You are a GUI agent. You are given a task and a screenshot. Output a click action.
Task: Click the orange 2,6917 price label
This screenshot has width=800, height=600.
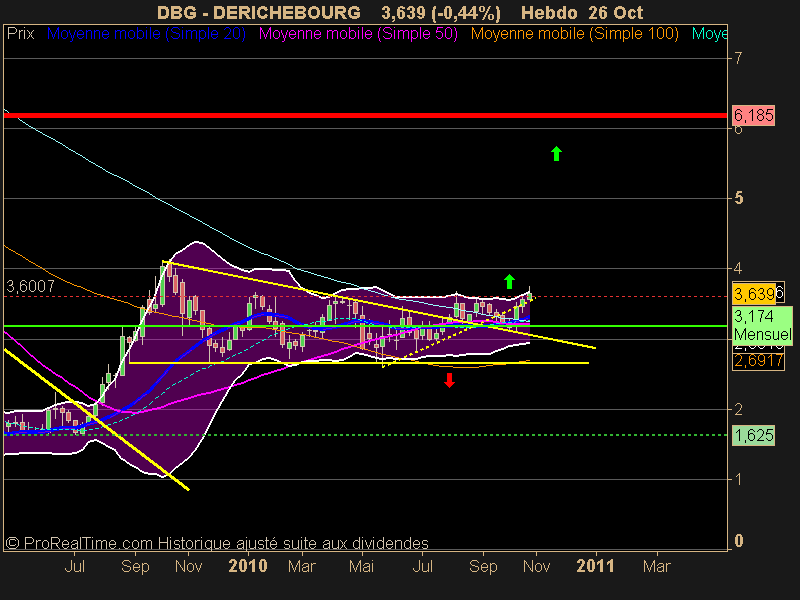[x=758, y=361]
